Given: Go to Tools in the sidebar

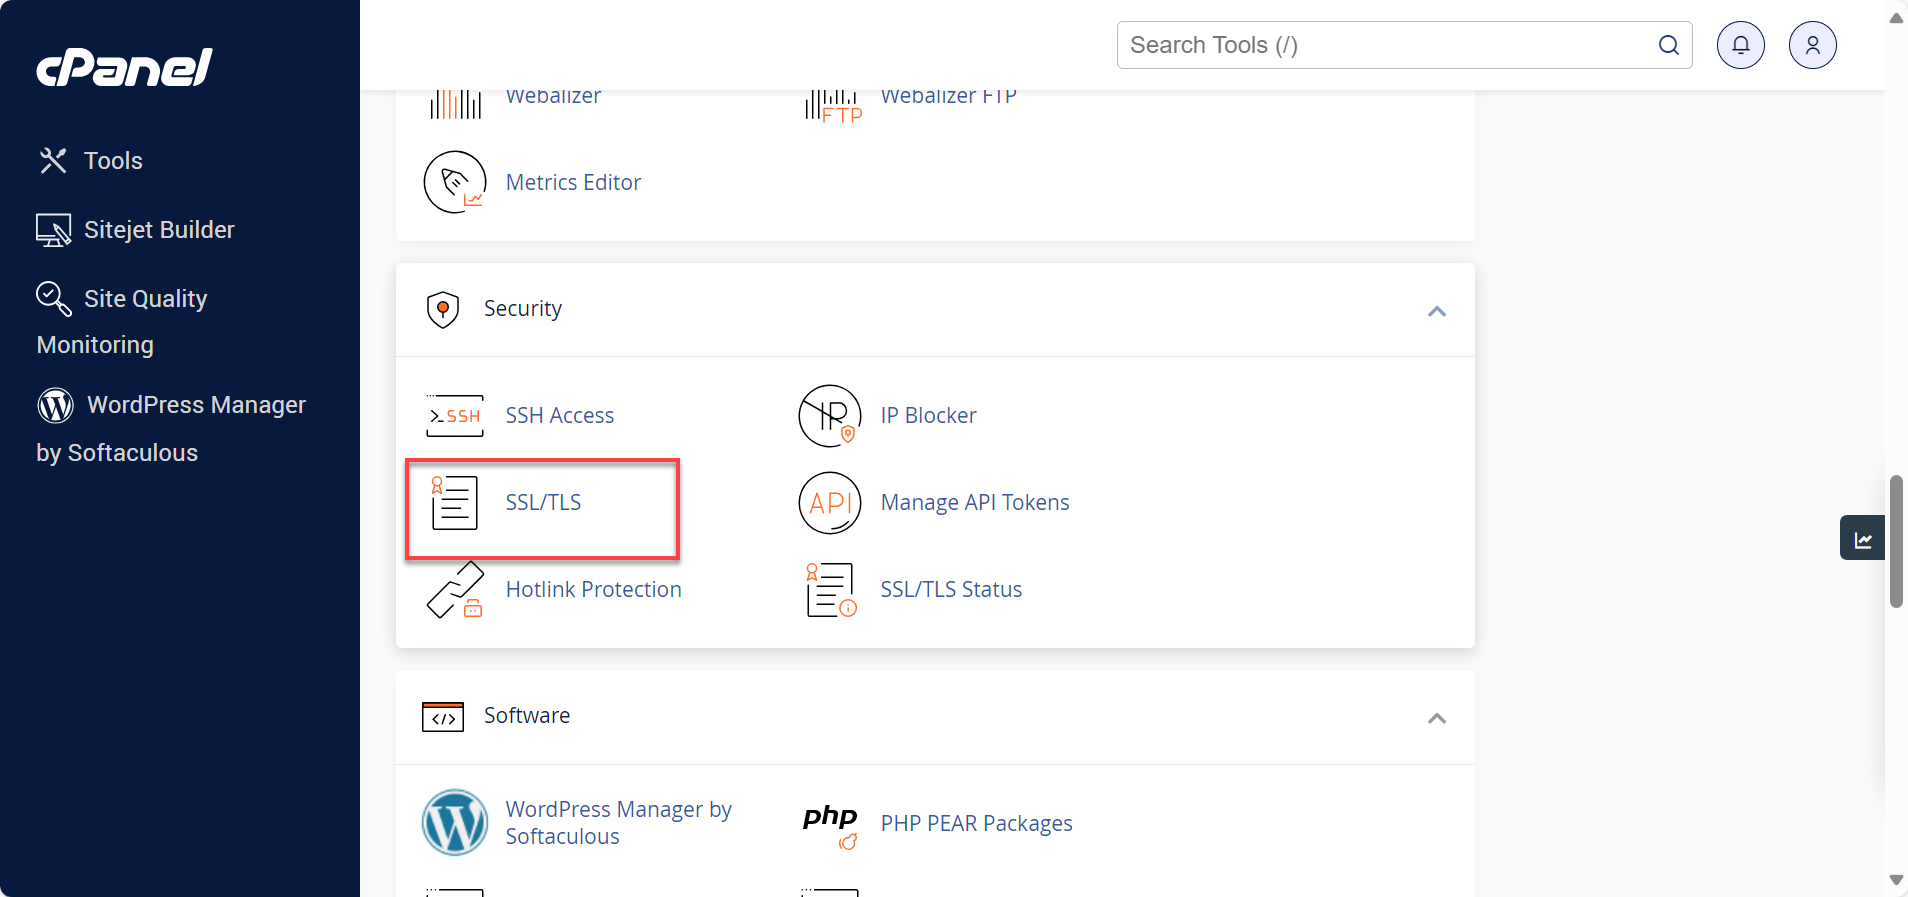Looking at the screenshot, I should click(x=112, y=161).
